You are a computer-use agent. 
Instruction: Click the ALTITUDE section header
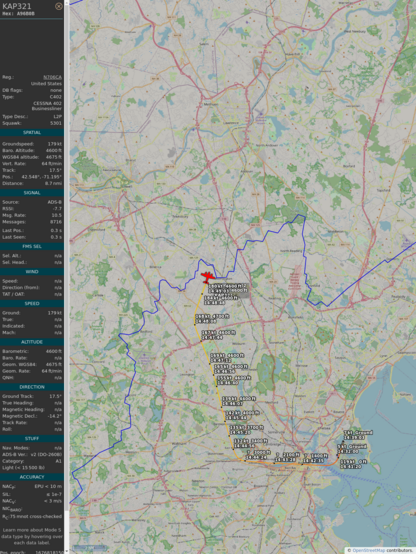[32, 342]
